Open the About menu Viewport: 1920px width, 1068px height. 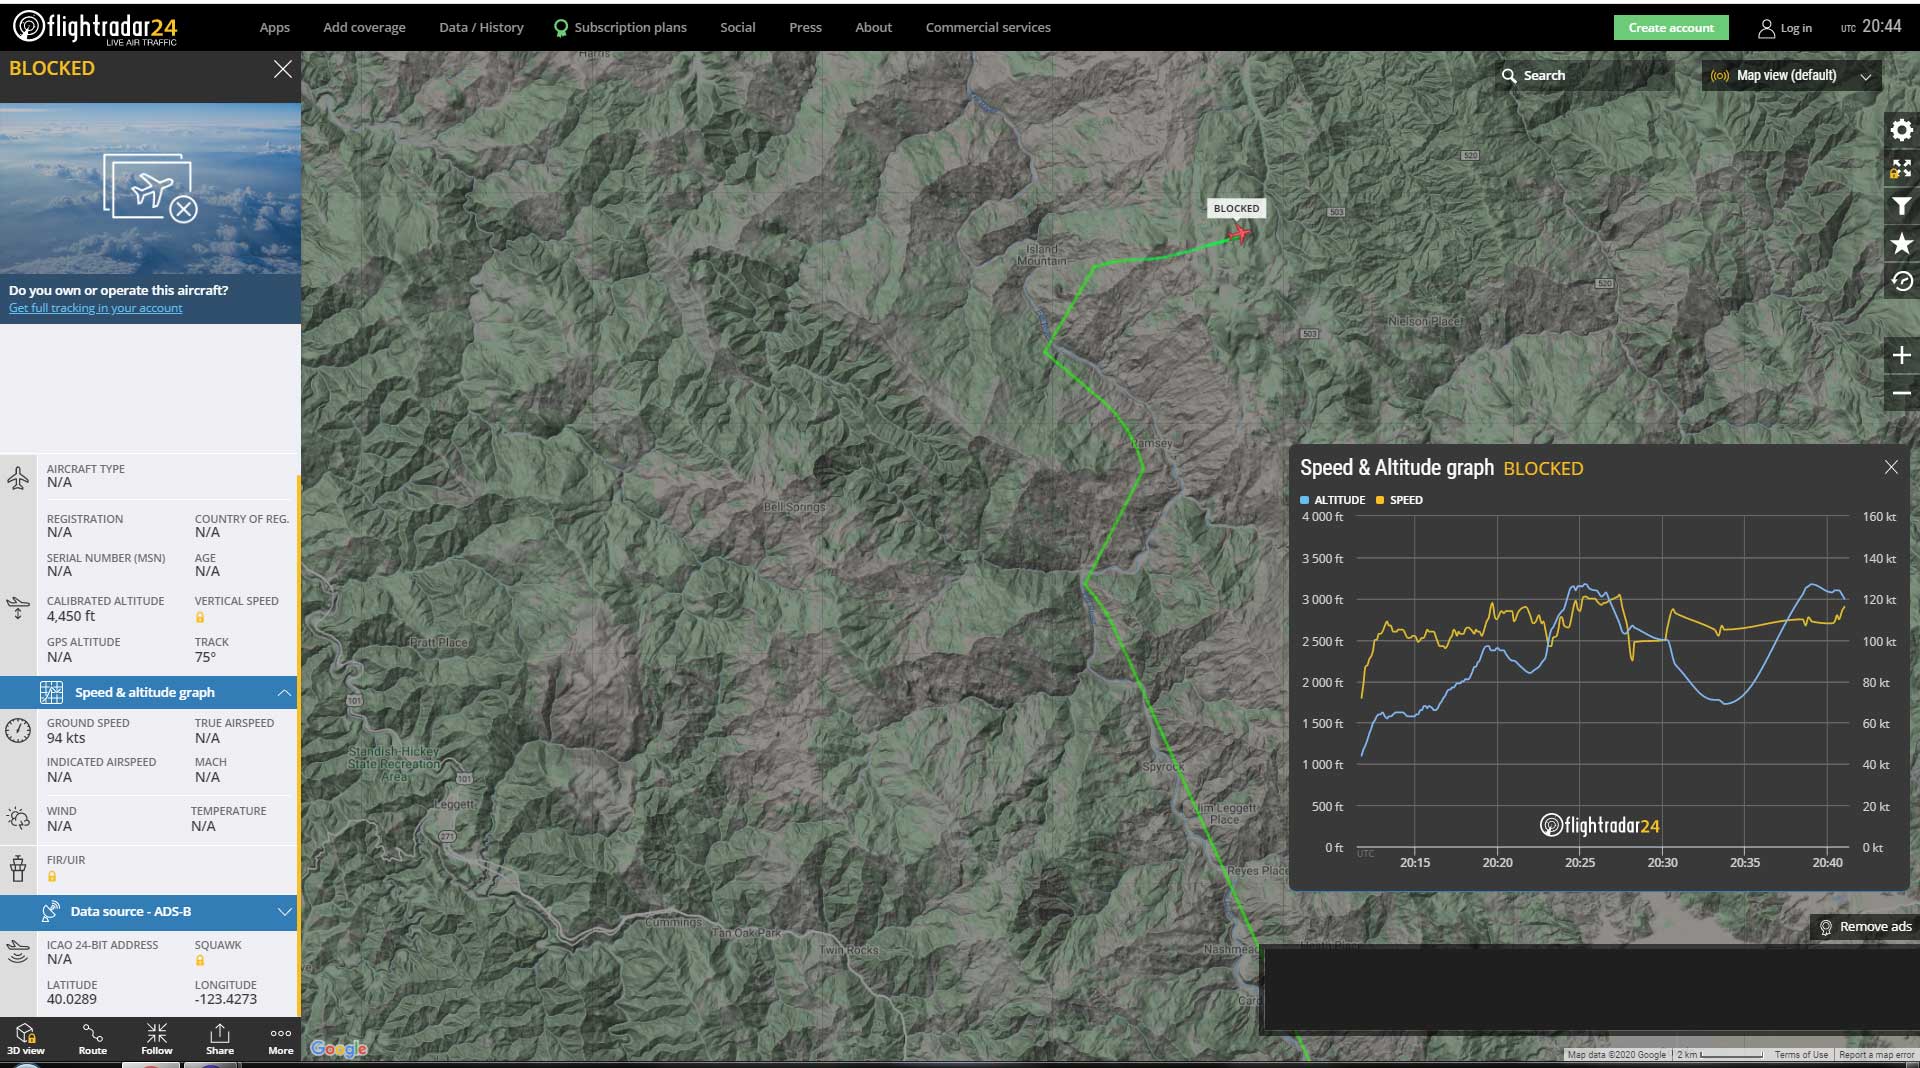point(873,27)
